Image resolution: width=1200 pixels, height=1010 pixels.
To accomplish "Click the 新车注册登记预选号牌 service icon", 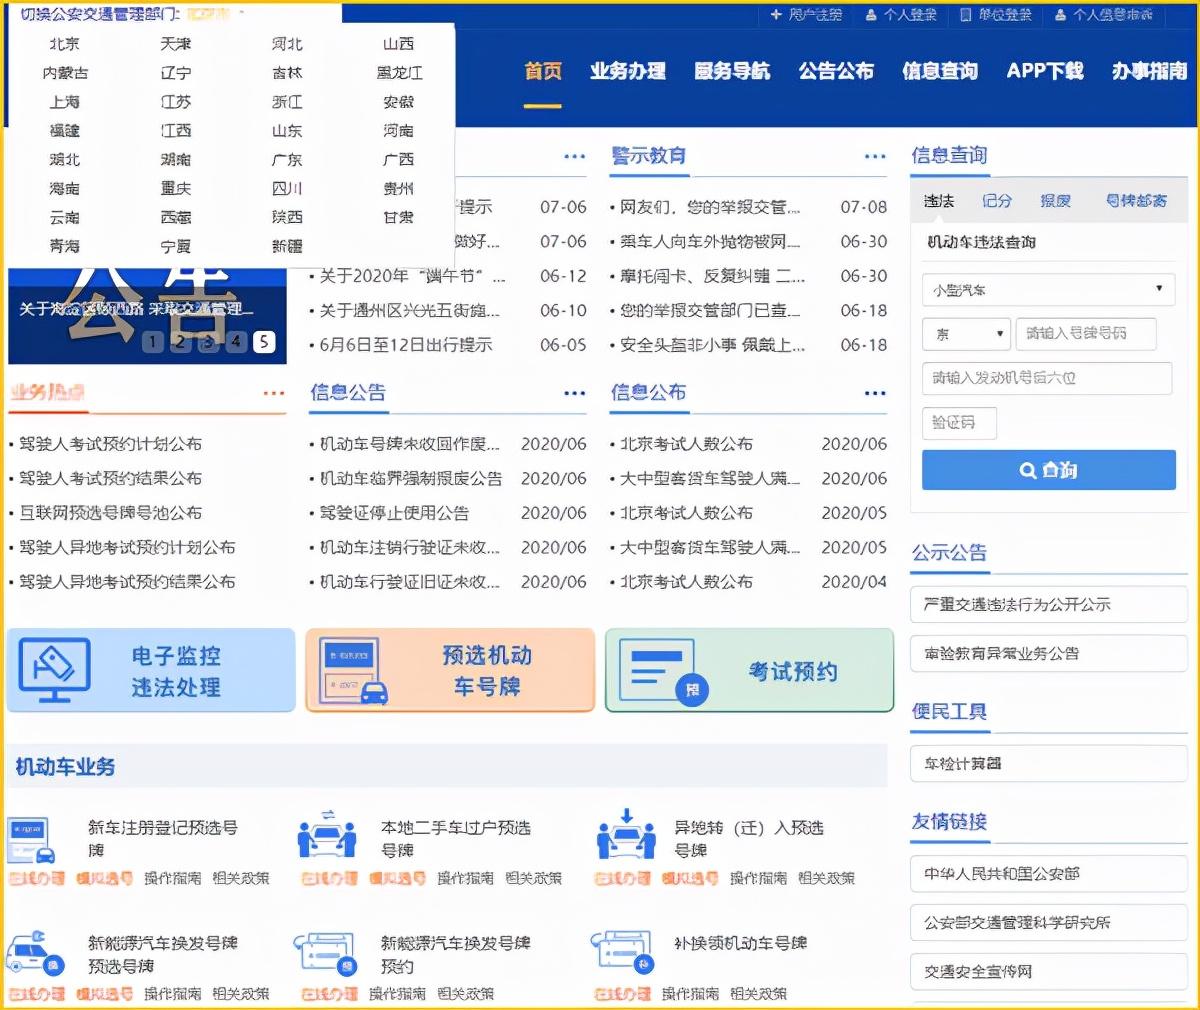I will [x=30, y=840].
